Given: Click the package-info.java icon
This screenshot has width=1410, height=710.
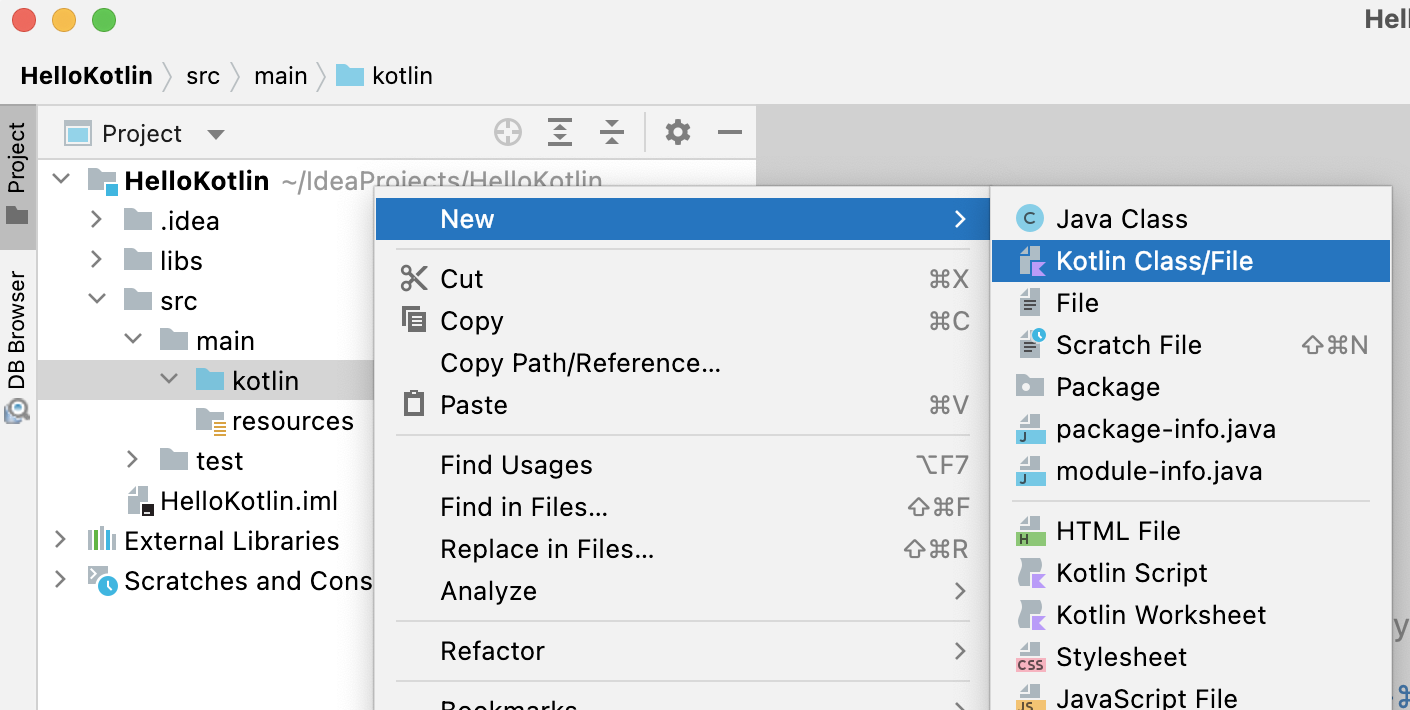Looking at the screenshot, I should 1030,430.
